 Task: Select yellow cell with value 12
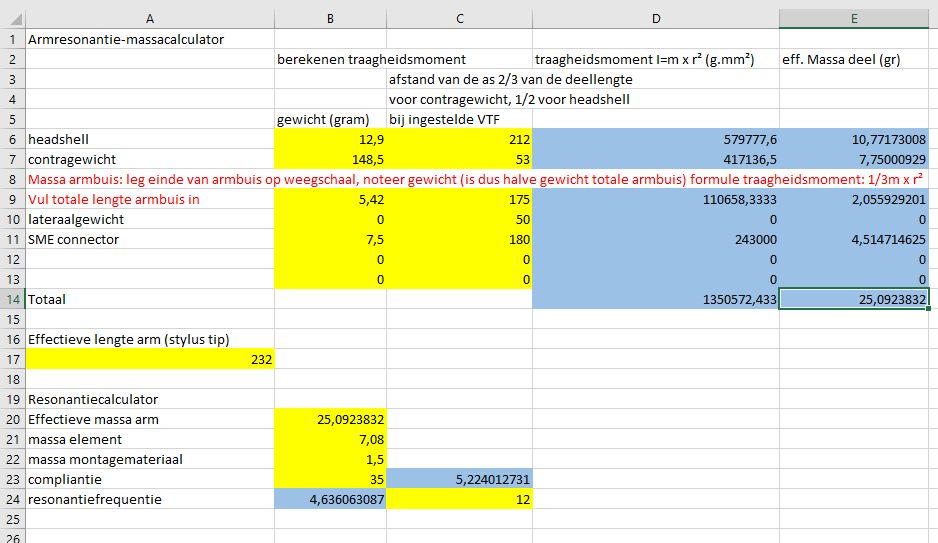pyautogui.click(x=459, y=499)
